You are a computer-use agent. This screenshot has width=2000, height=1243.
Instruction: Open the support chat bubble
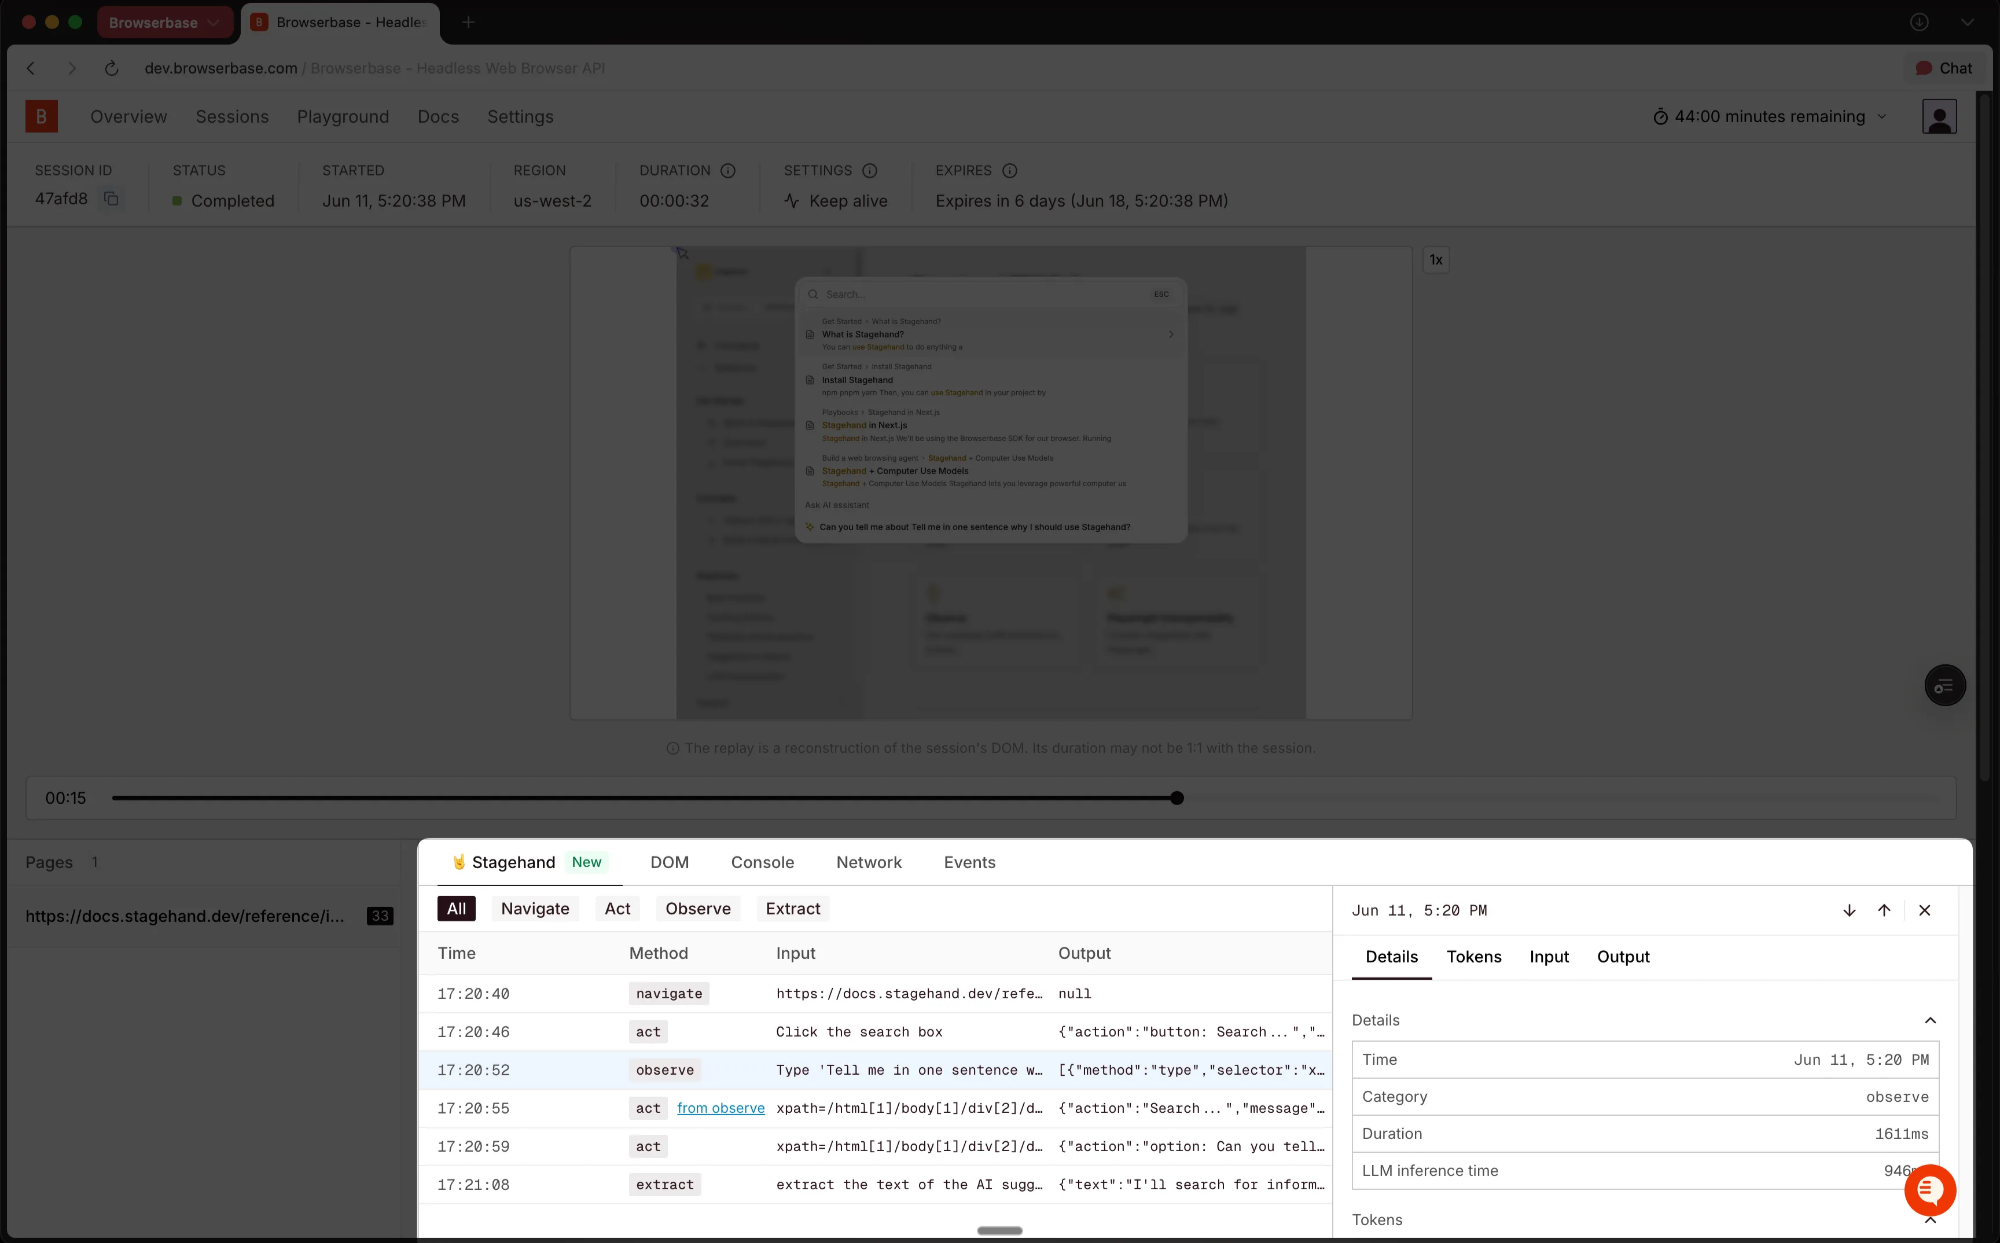tap(1930, 1190)
